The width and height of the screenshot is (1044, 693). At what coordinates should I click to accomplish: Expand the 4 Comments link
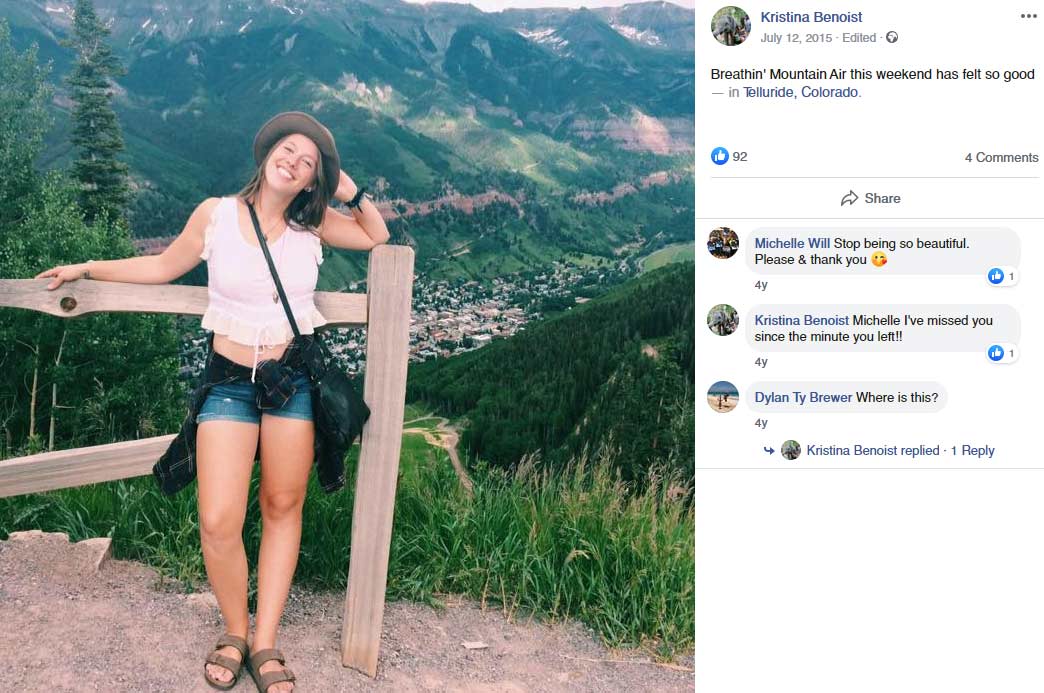pos(1001,157)
